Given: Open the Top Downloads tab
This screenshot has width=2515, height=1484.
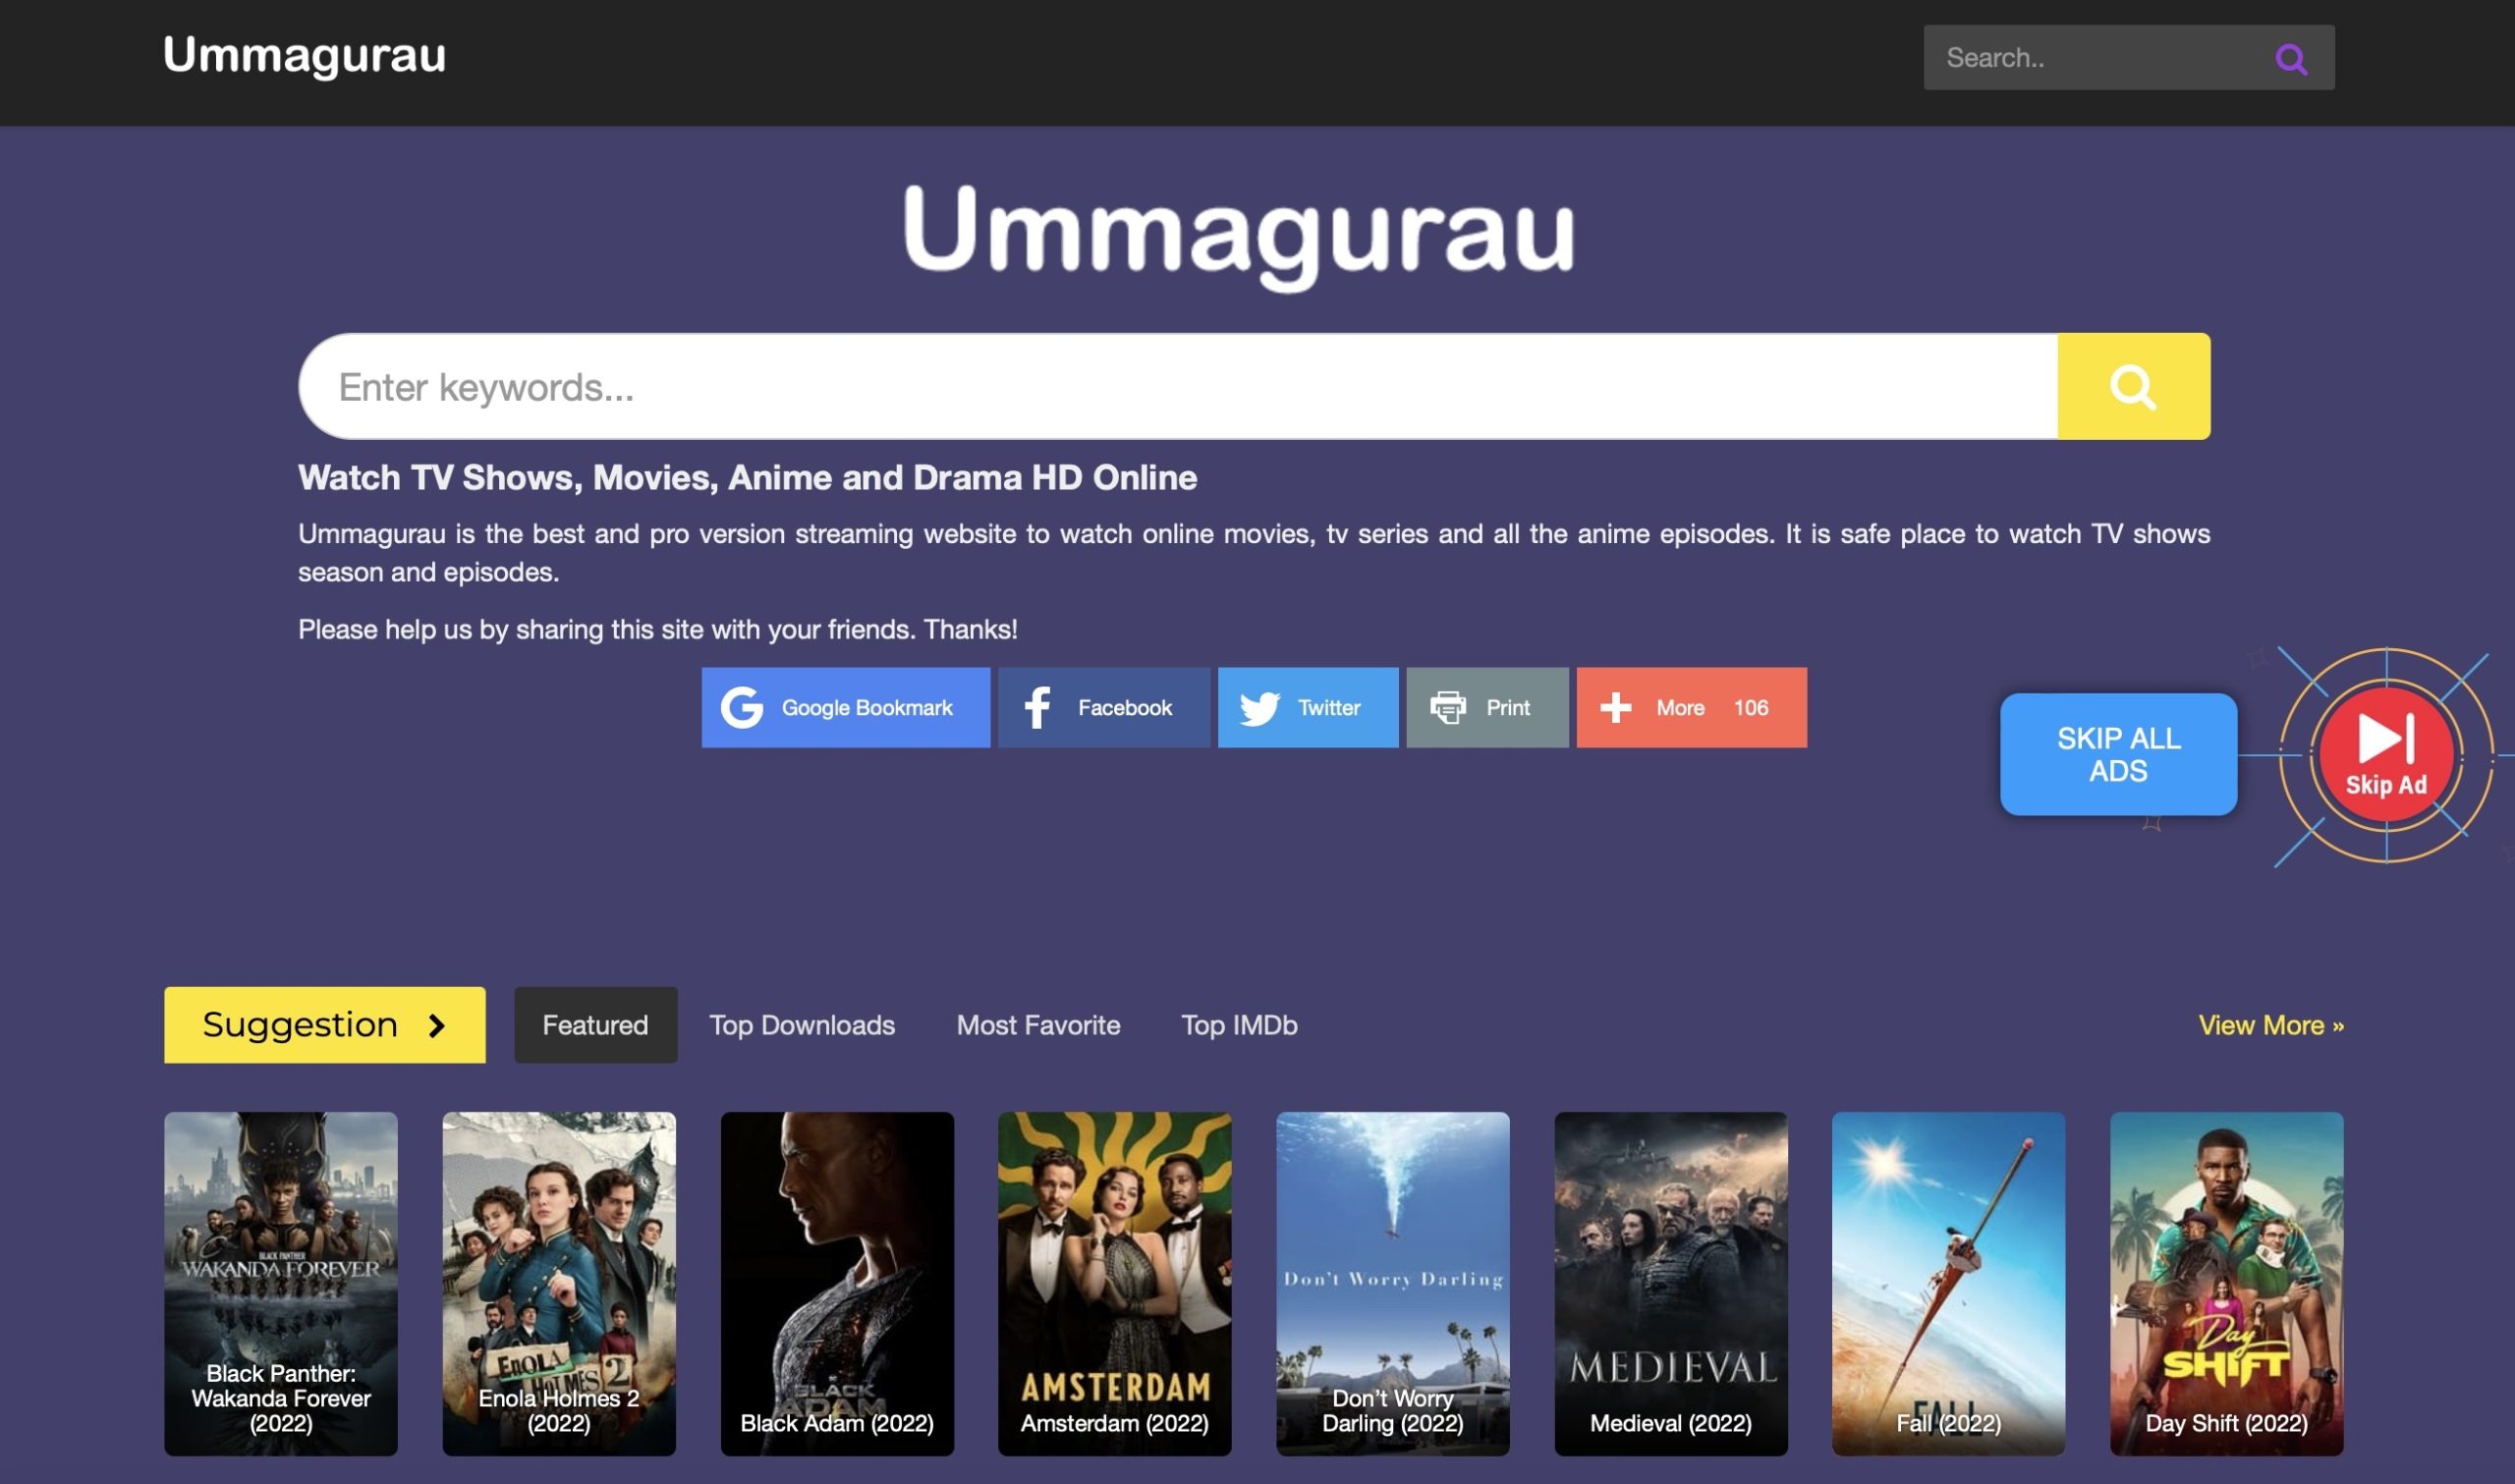Looking at the screenshot, I should 801,1024.
